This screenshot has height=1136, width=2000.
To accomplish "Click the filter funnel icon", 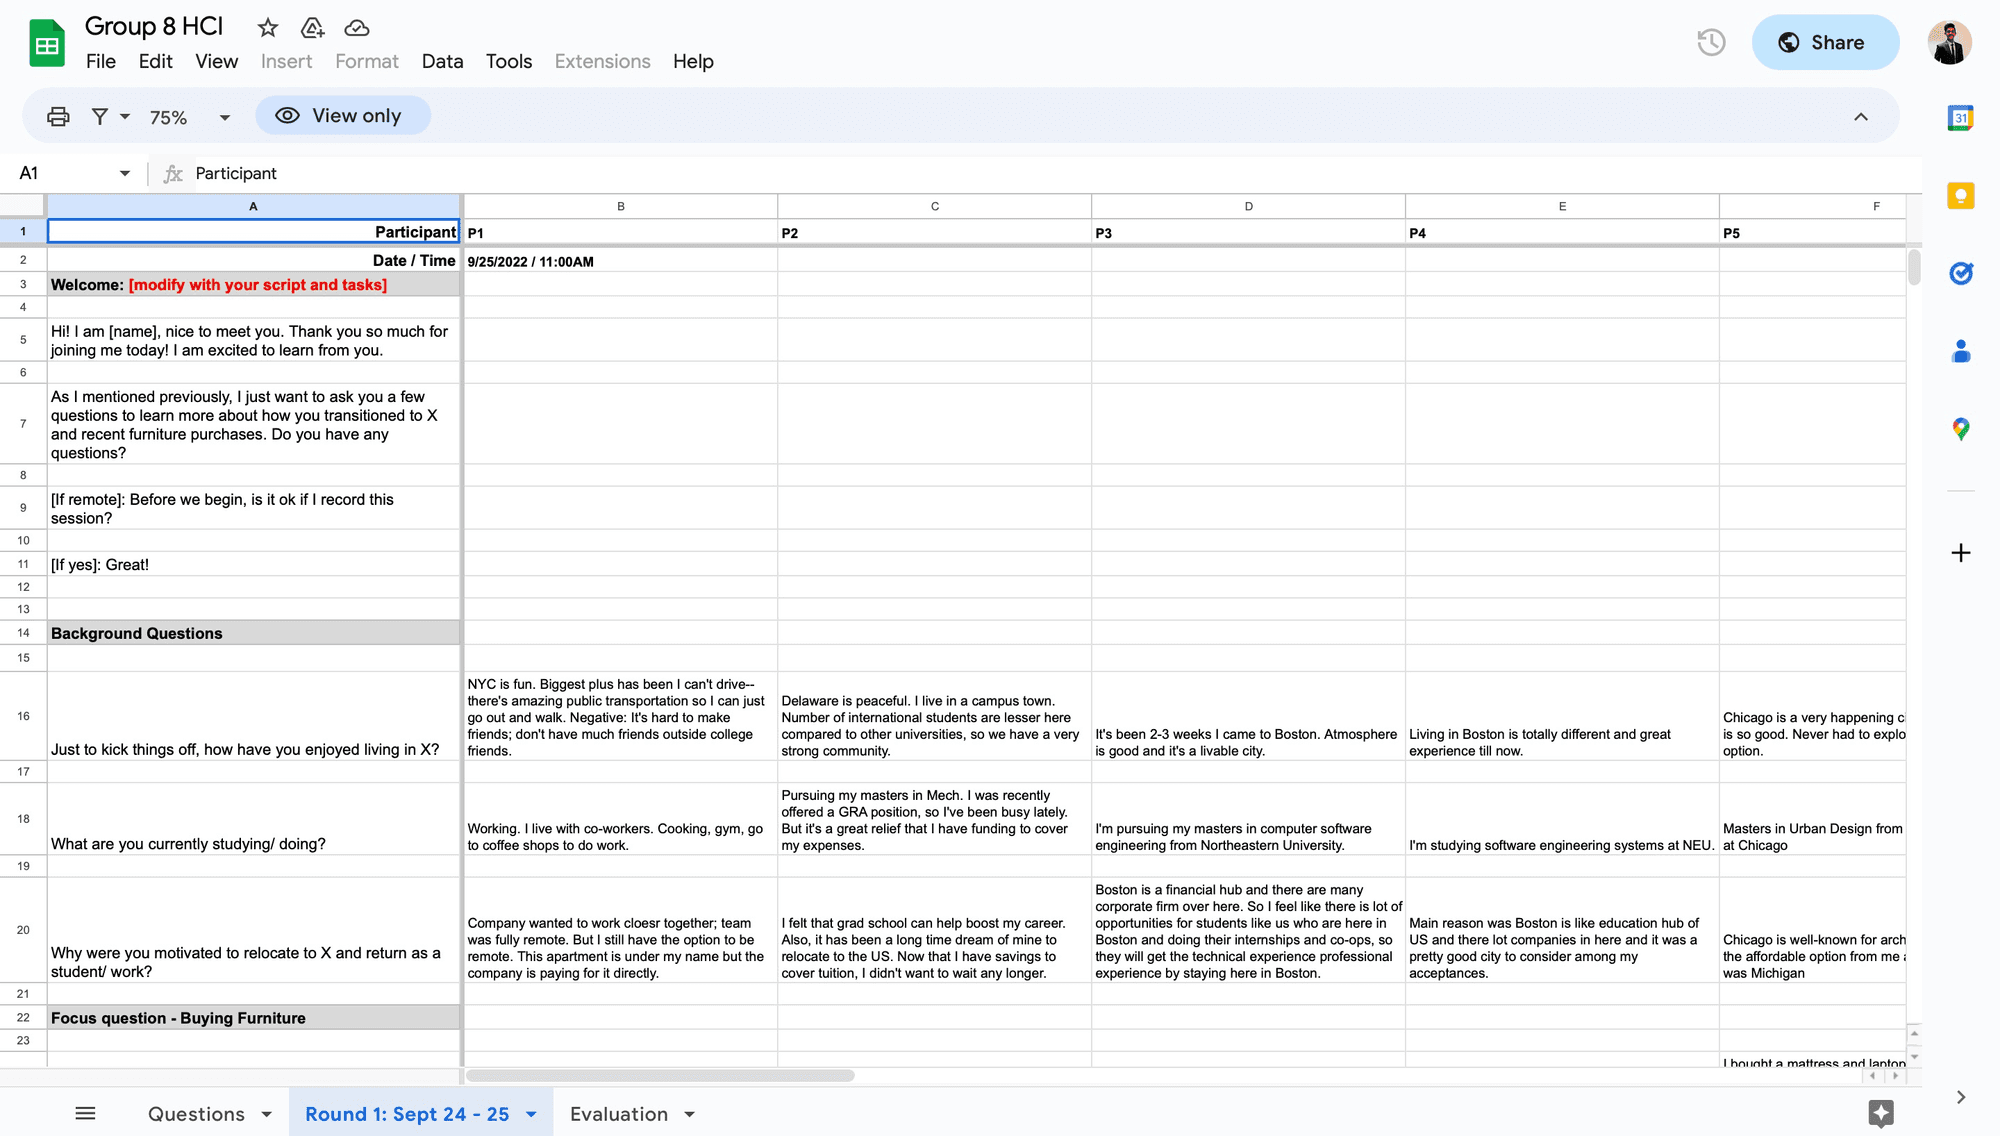I will point(100,116).
